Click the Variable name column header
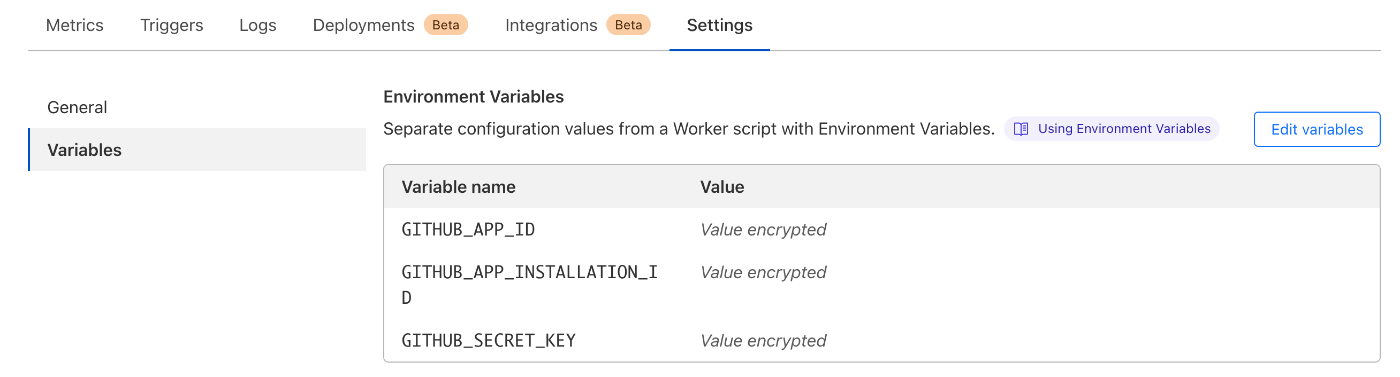The width and height of the screenshot is (1400, 377). tap(459, 187)
